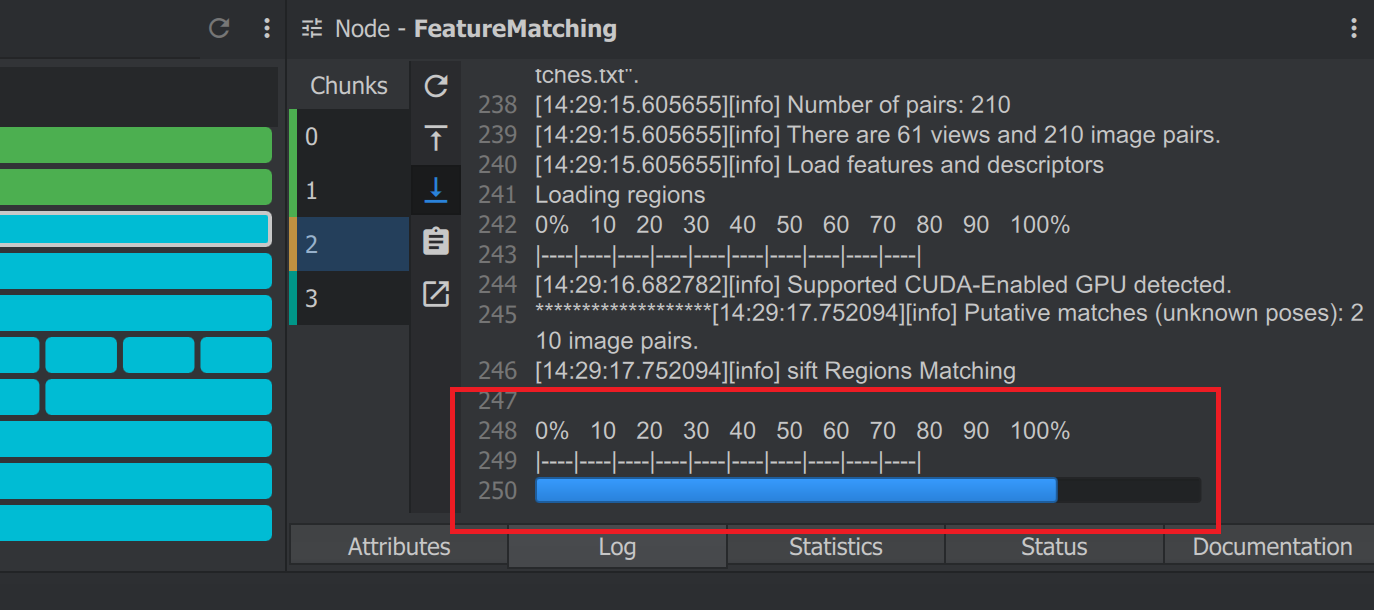The height and width of the screenshot is (610, 1374).
Task: Select the highlighted cyan node in the graph
Action: 135,228
